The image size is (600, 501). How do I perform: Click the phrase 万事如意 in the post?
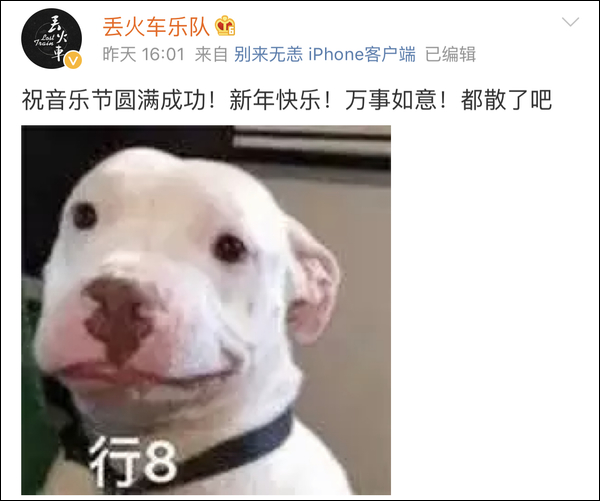click(x=391, y=100)
